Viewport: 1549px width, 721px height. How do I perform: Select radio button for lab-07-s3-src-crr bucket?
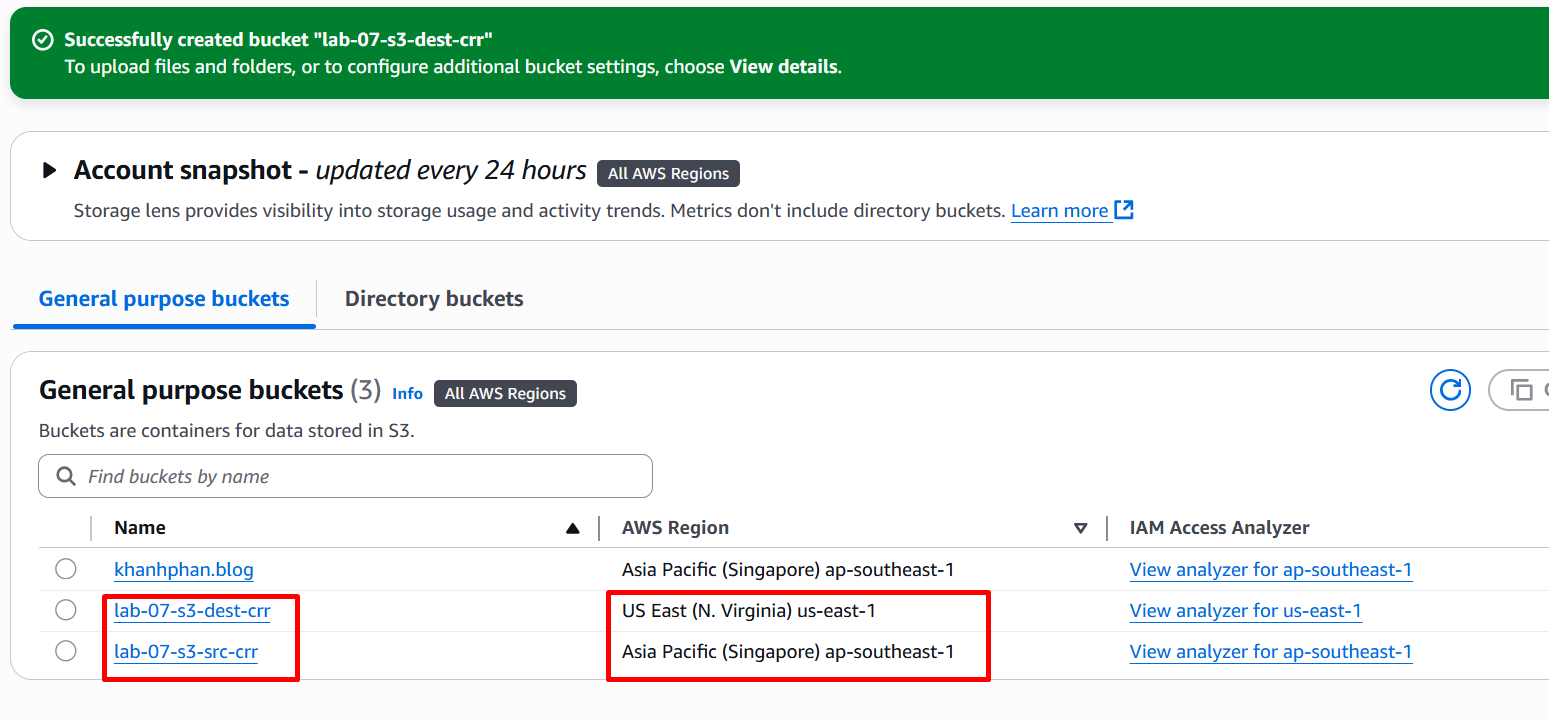coord(66,651)
